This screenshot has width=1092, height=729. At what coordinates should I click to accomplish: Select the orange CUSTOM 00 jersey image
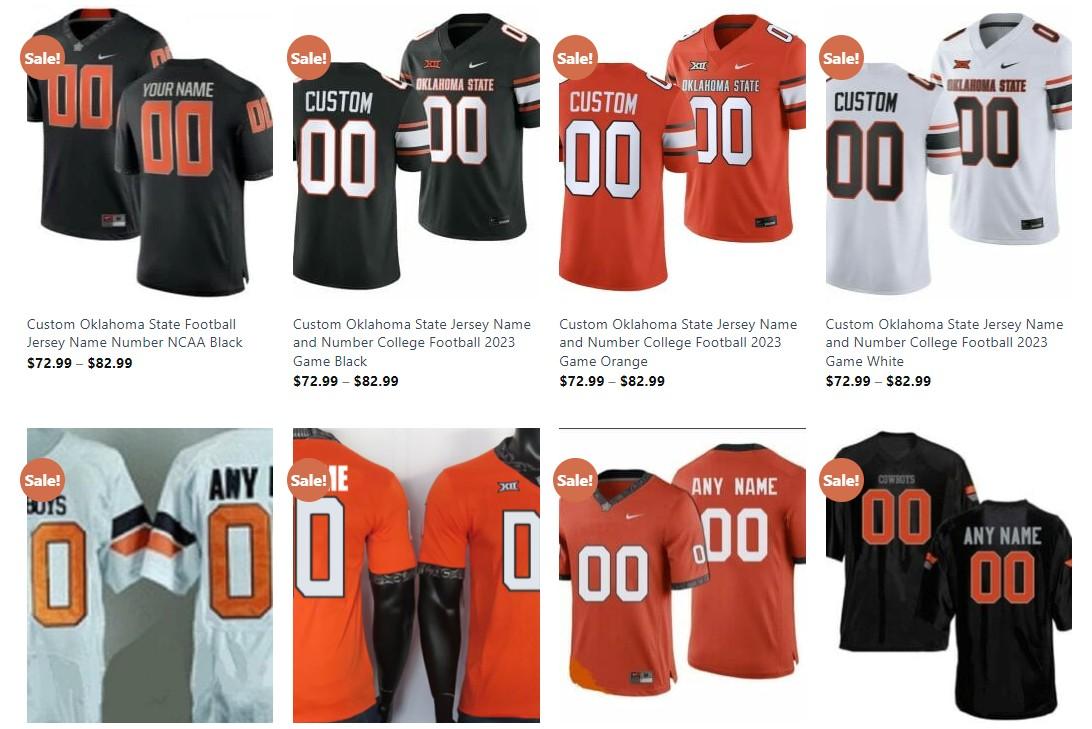[682, 153]
